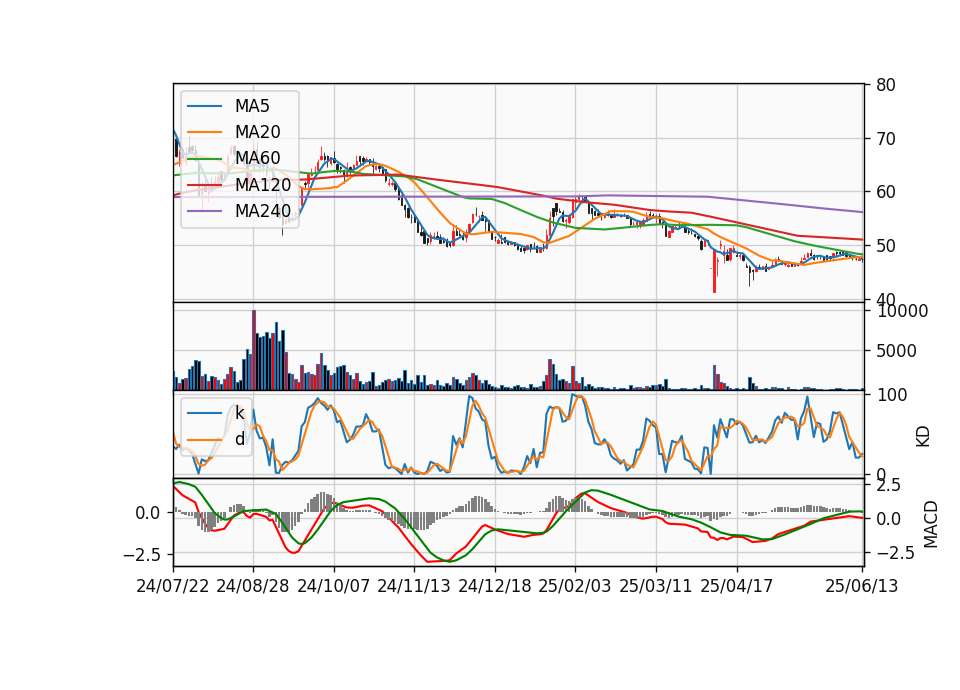Click the 24/11/13 date axis label
The image size is (960, 690).
pyautogui.click(x=414, y=586)
